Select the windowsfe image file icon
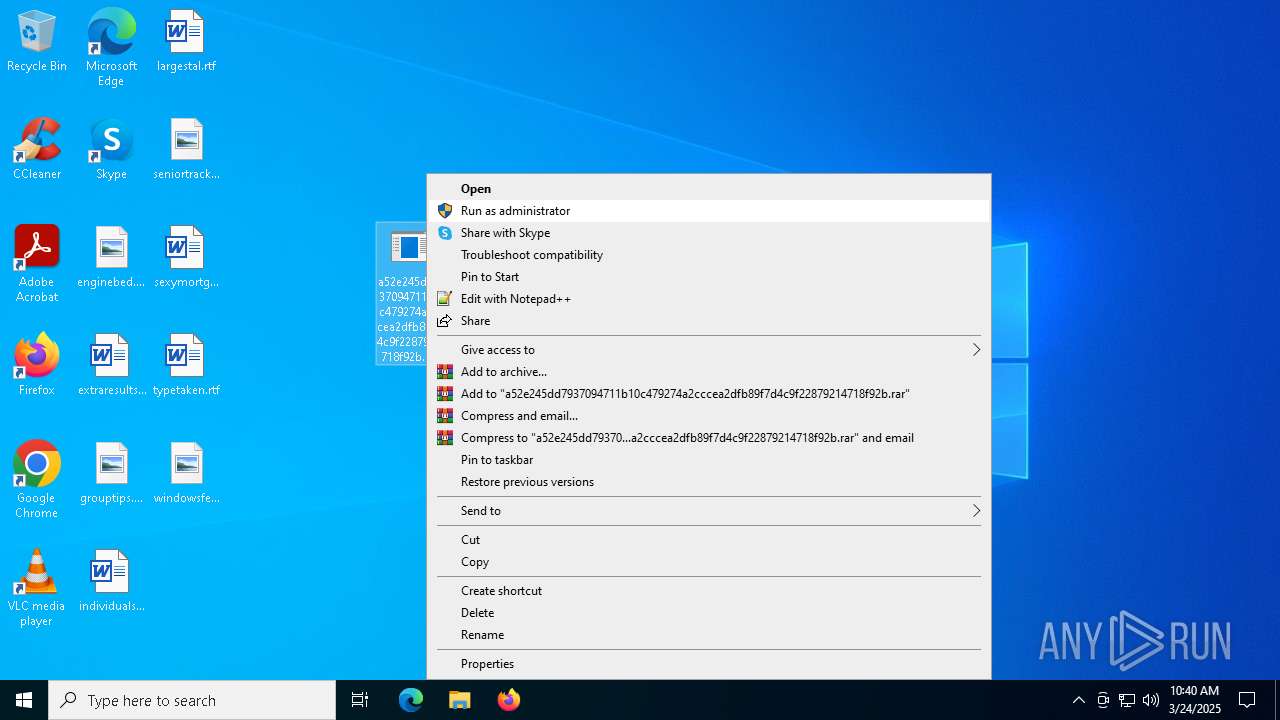1280x720 pixels. click(186, 474)
